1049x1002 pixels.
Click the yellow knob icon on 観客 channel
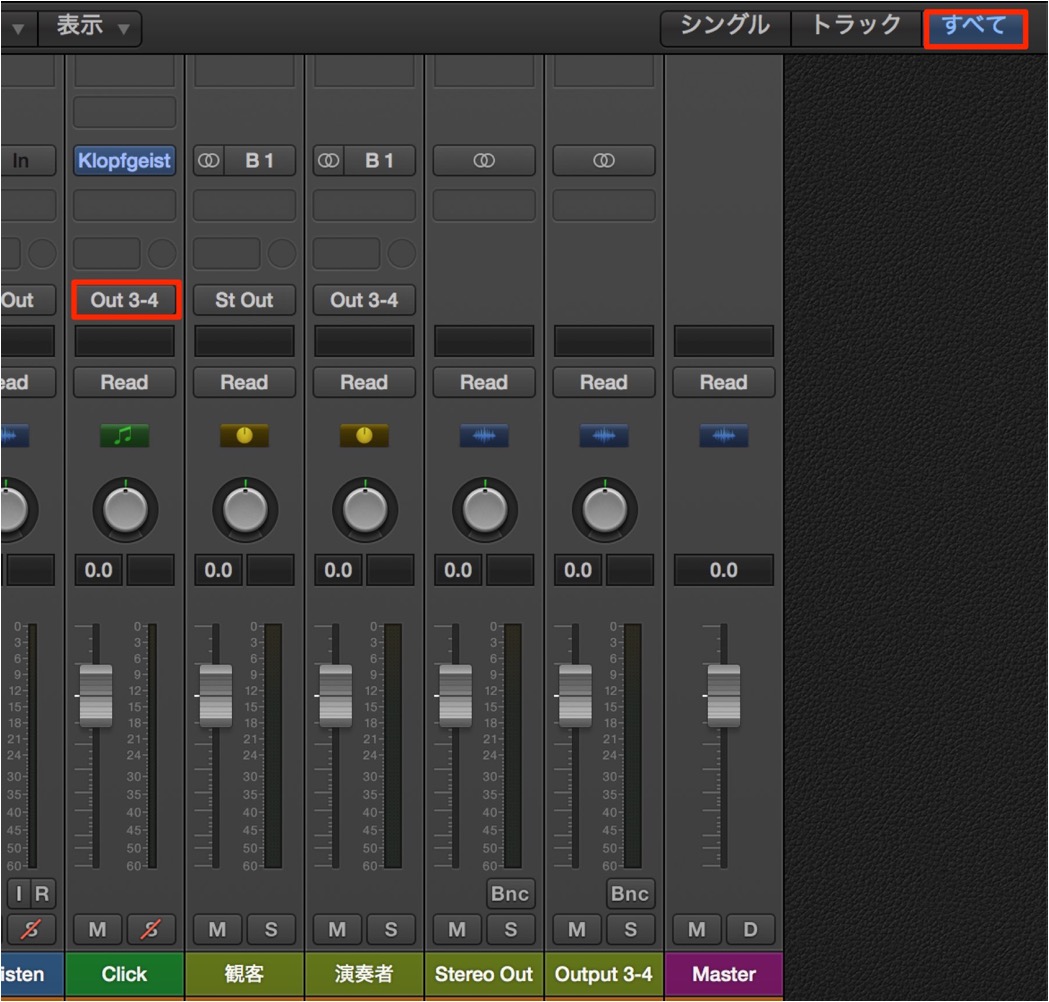pyautogui.click(x=244, y=436)
